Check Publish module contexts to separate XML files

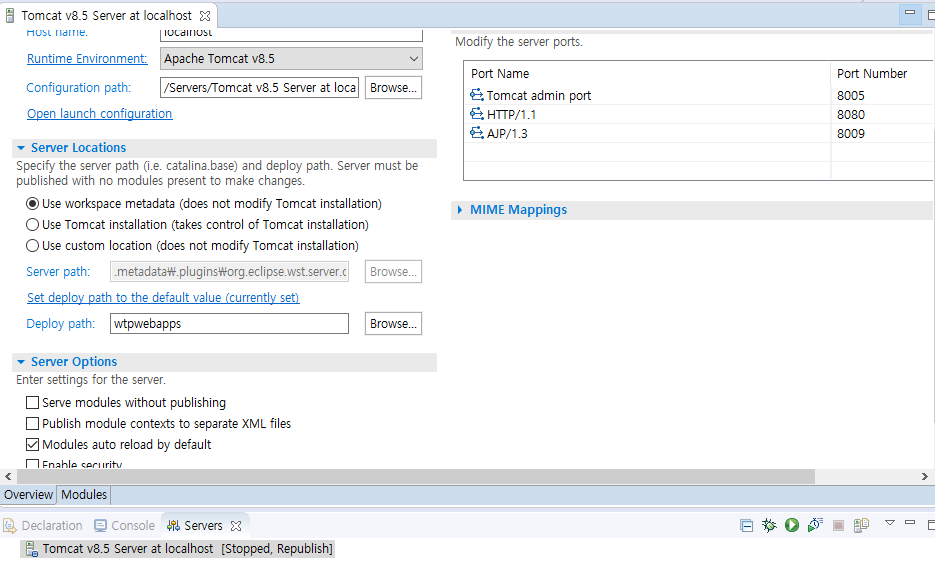pyautogui.click(x=33, y=424)
